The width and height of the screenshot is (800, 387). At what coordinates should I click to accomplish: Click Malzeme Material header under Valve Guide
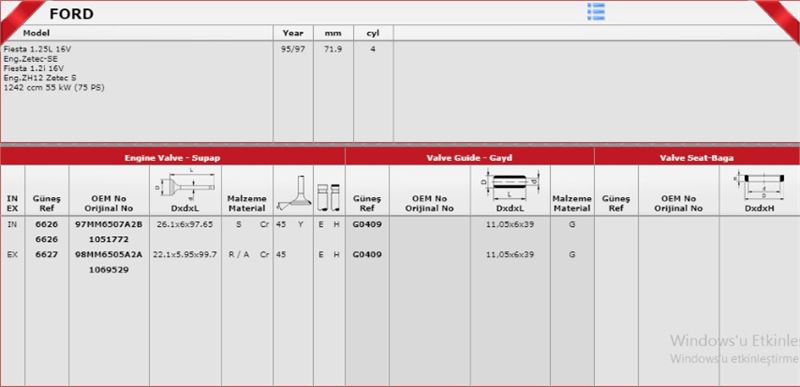click(572, 203)
